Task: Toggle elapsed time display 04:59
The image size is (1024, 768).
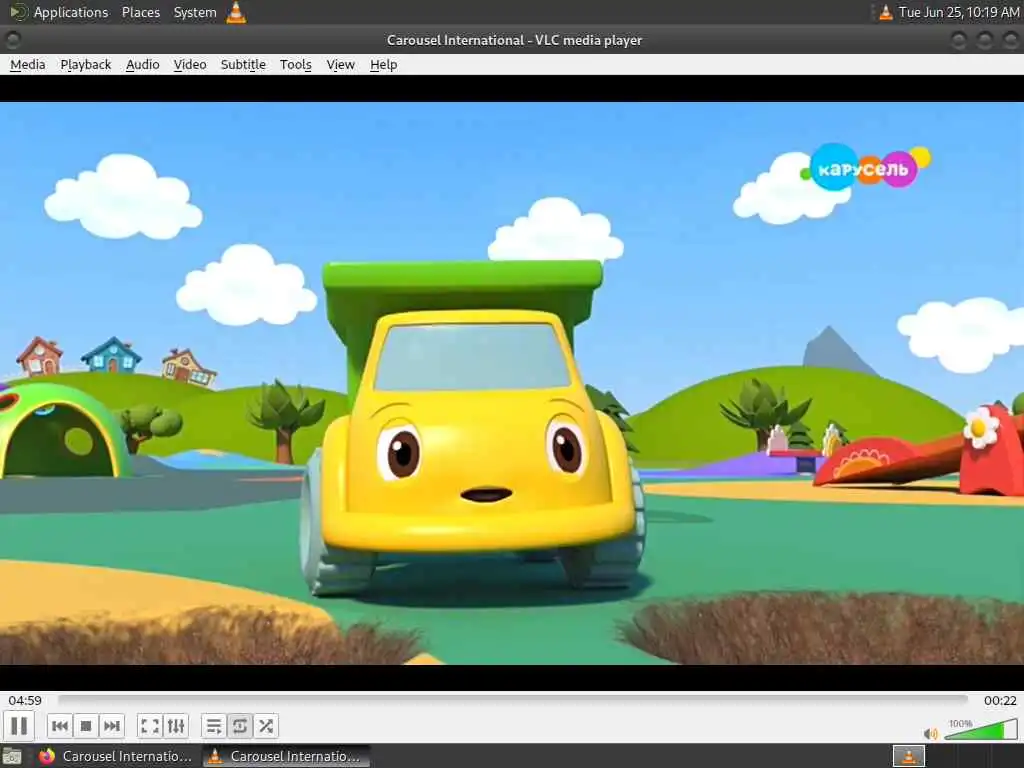Action: tap(25, 700)
